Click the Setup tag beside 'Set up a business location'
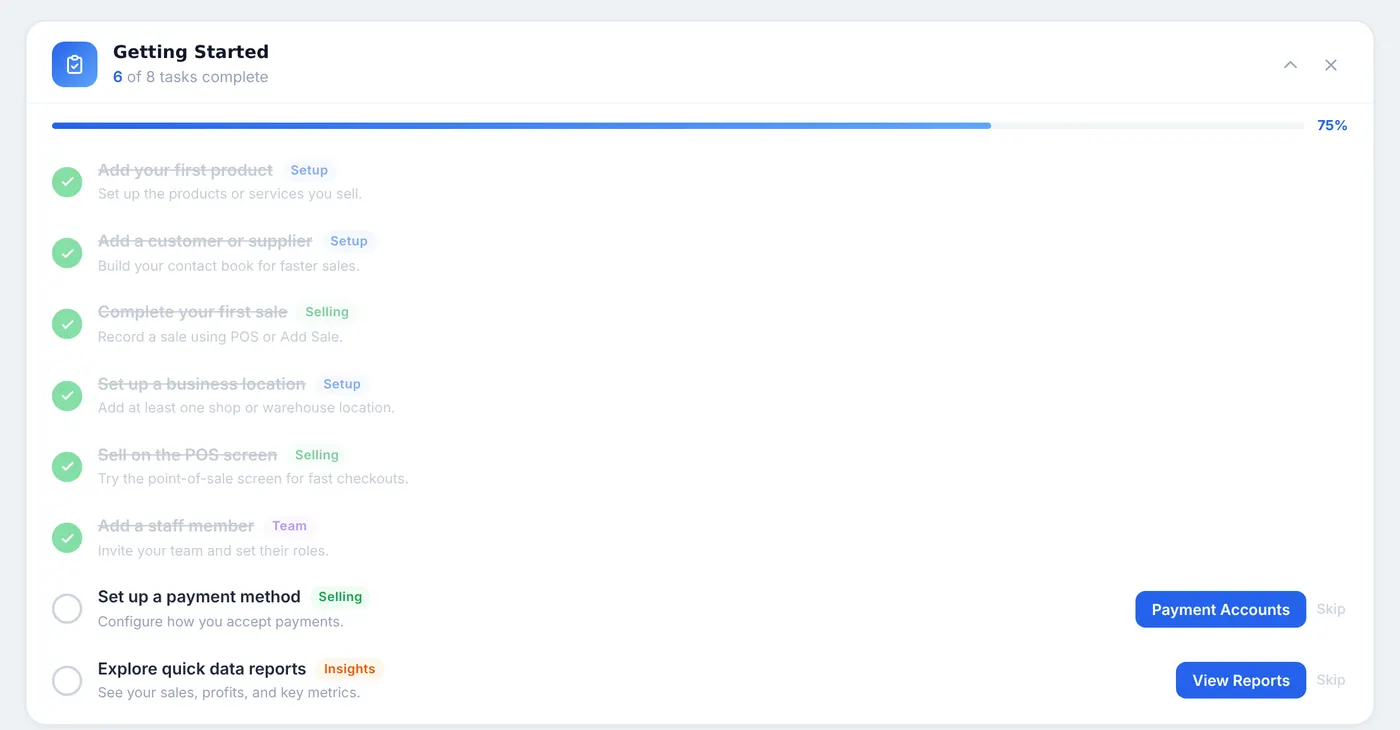The height and width of the screenshot is (730, 1400). [342, 384]
